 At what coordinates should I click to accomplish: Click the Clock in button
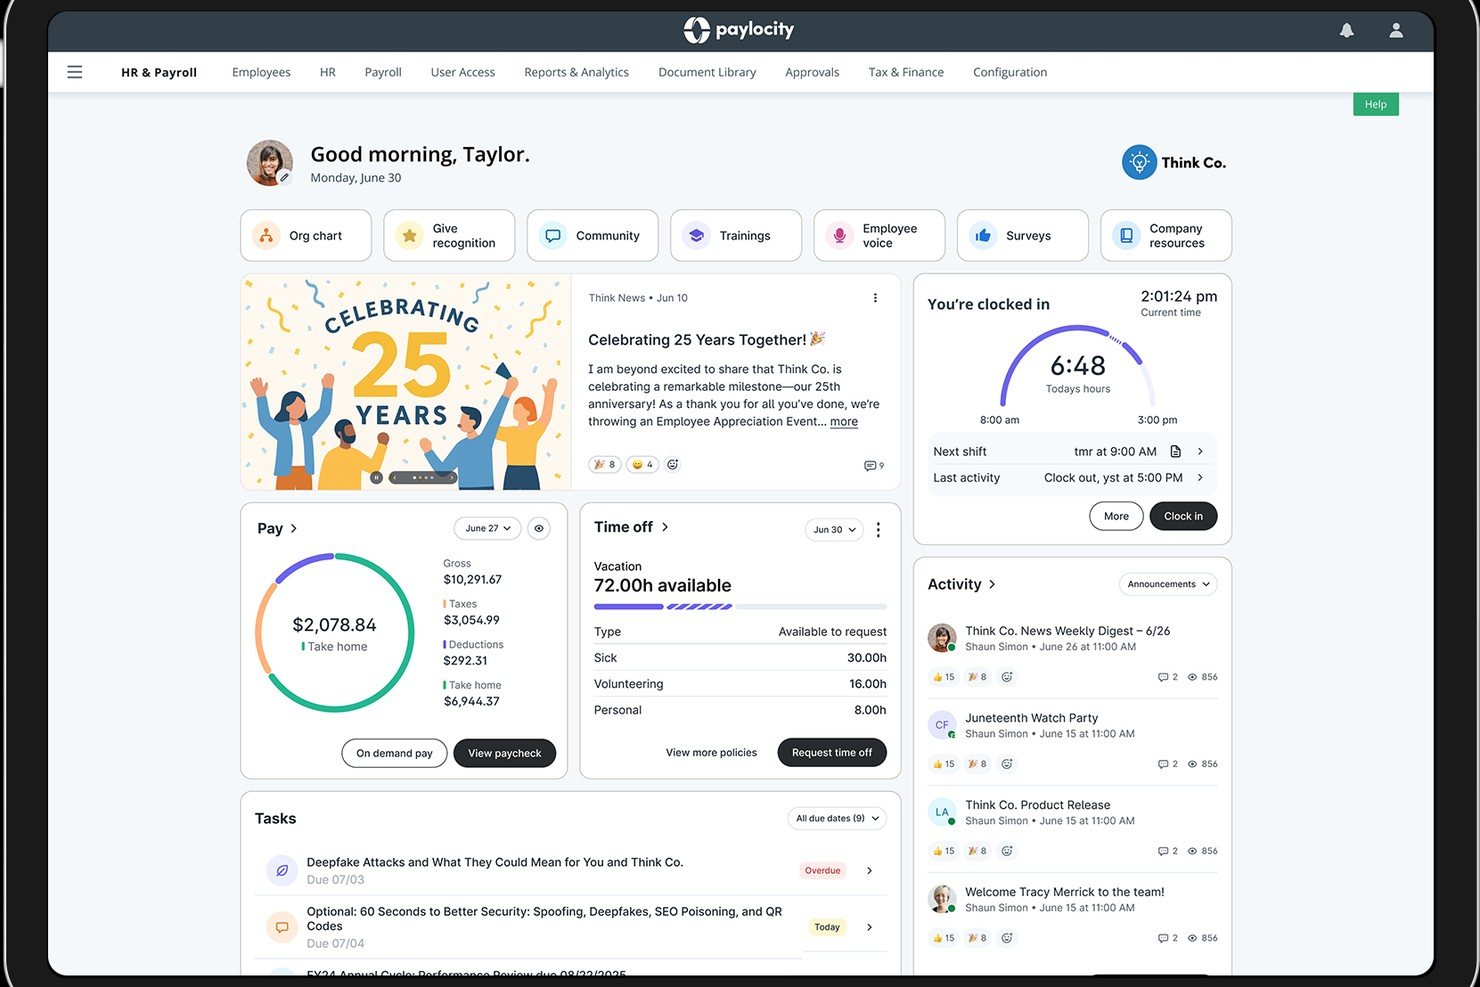tap(1183, 516)
